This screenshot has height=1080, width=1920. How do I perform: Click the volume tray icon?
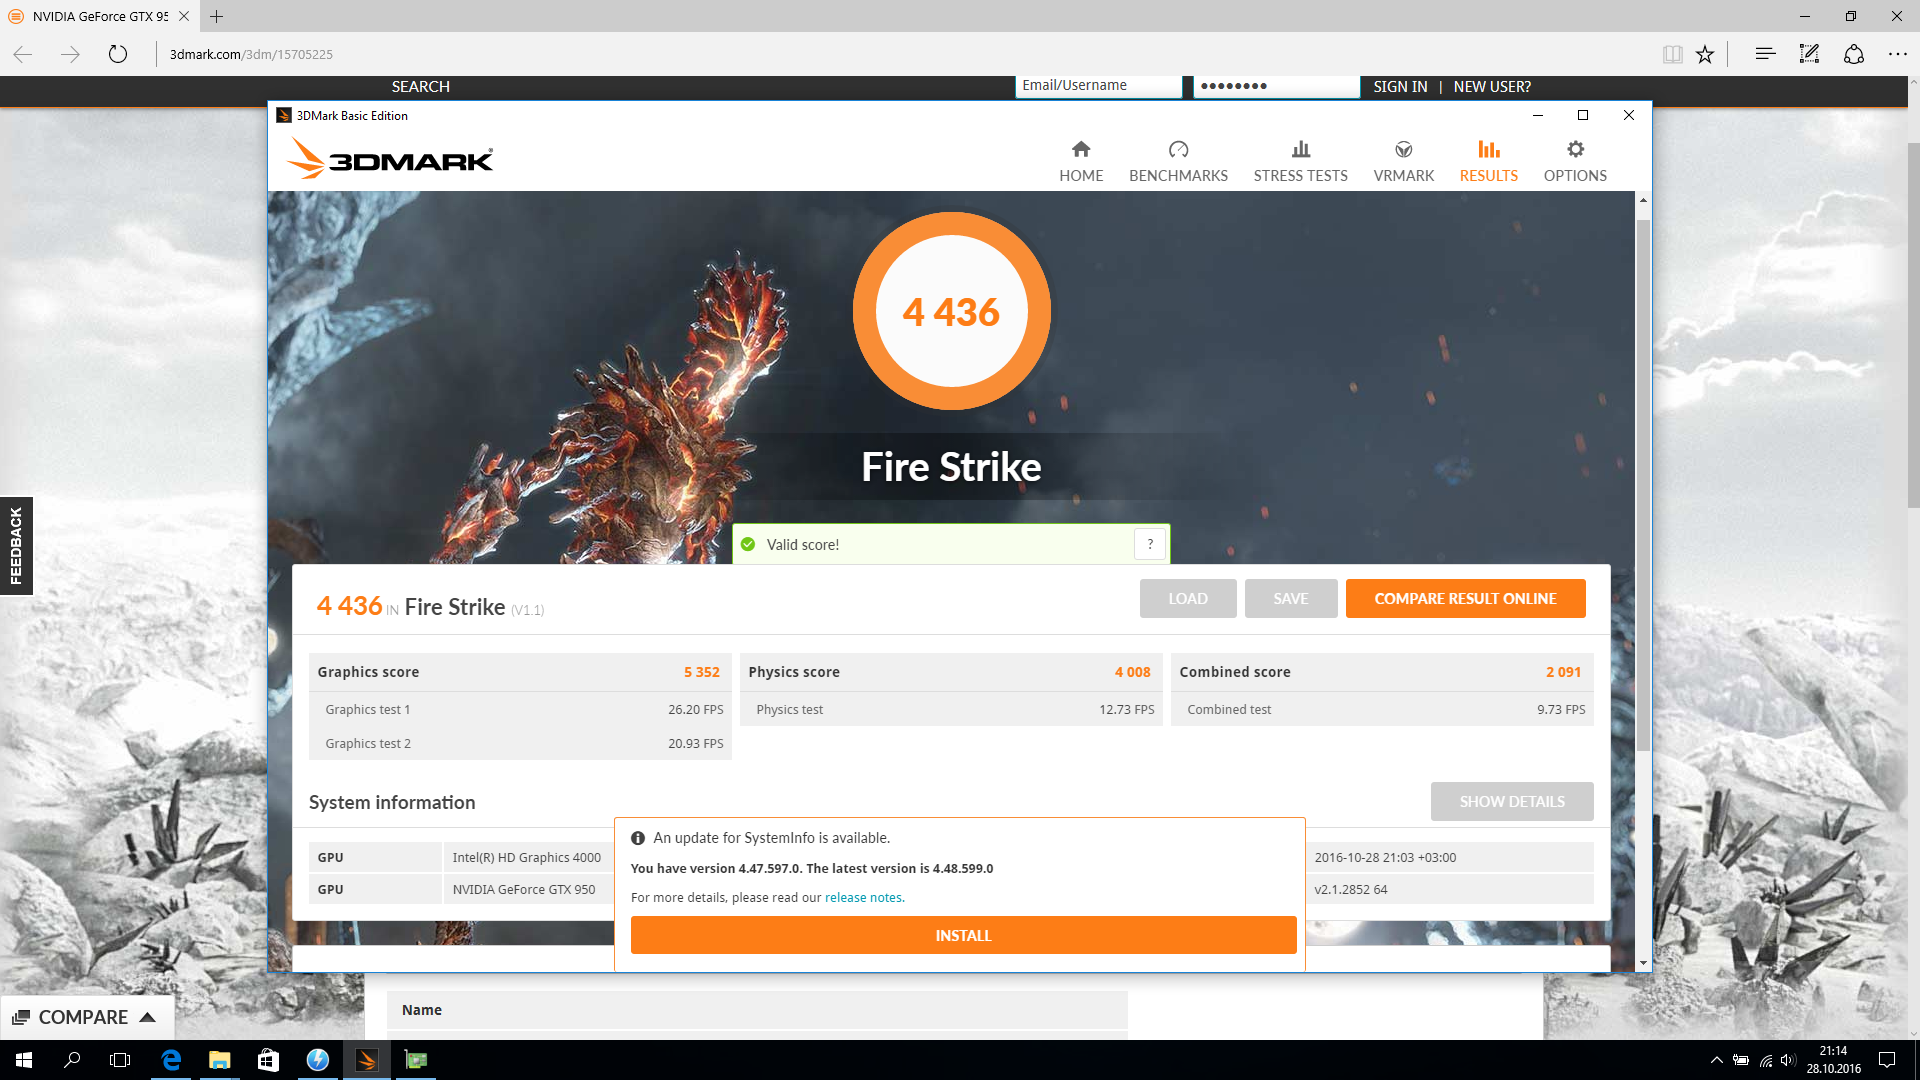tap(1788, 1060)
